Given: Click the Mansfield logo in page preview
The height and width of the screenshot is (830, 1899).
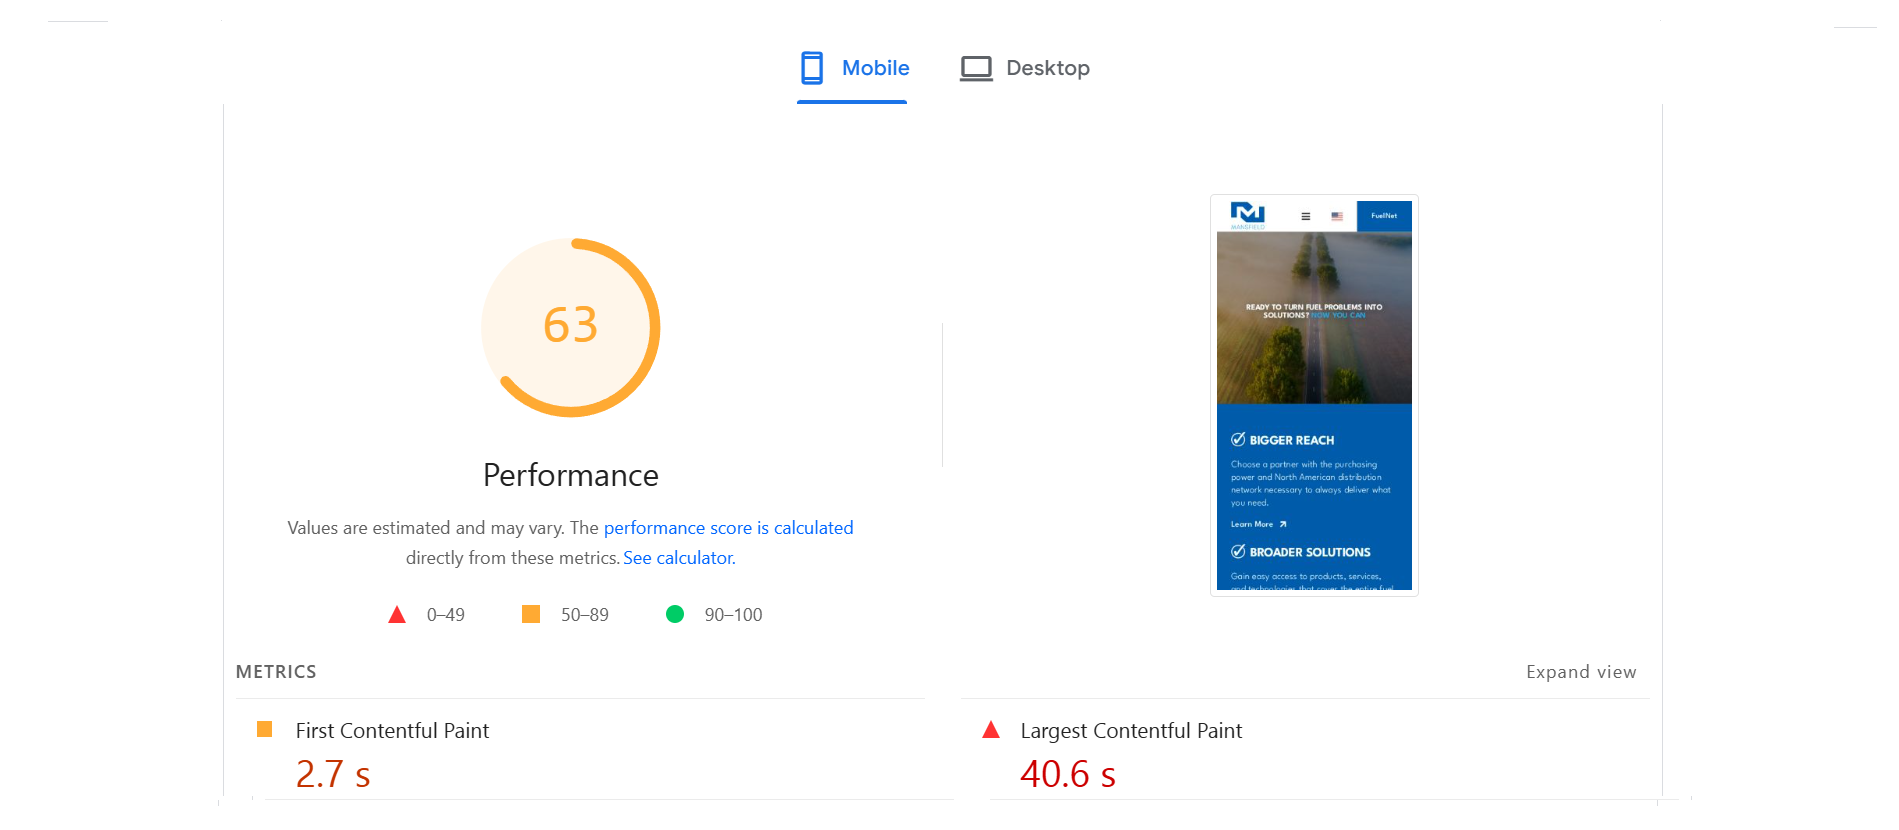Looking at the screenshot, I should 1248,214.
